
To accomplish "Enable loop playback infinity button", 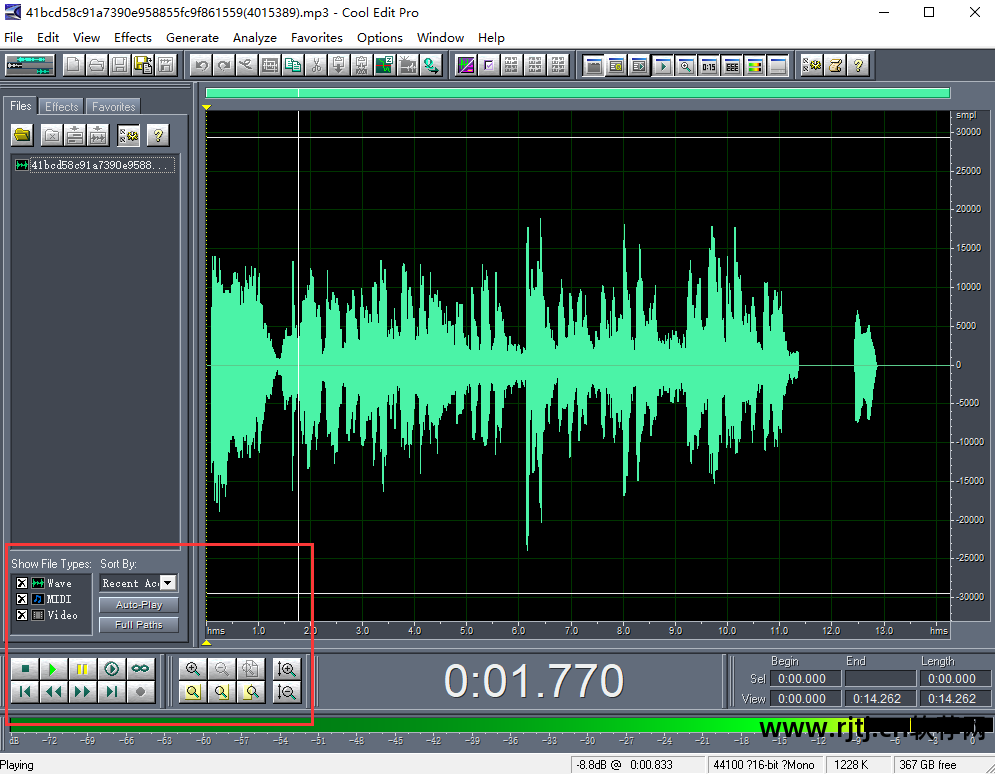I will tap(140, 669).
